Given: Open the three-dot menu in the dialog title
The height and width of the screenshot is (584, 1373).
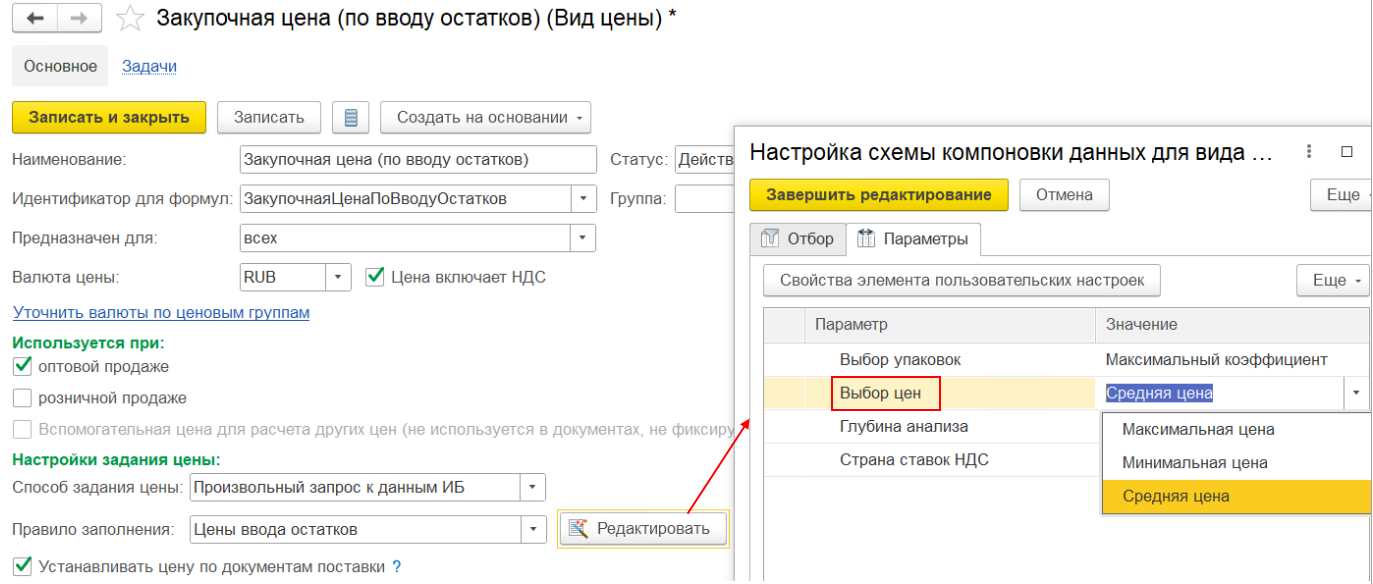Looking at the screenshot, I should pos(1308,152).
